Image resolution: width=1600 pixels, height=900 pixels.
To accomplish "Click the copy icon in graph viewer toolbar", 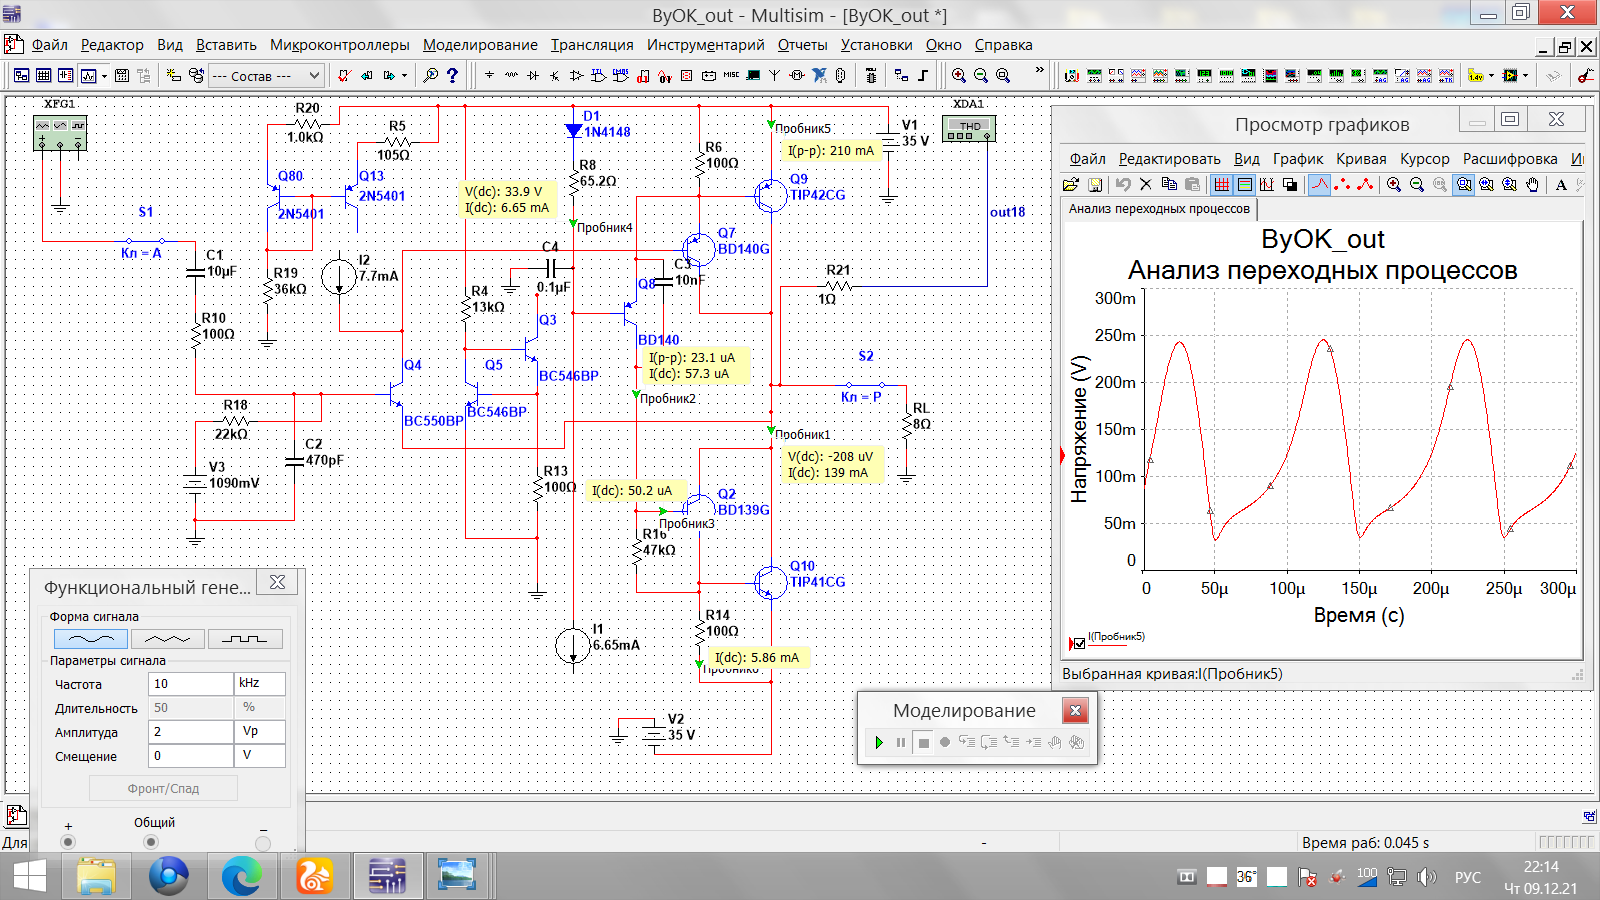I will (1169, 184).
